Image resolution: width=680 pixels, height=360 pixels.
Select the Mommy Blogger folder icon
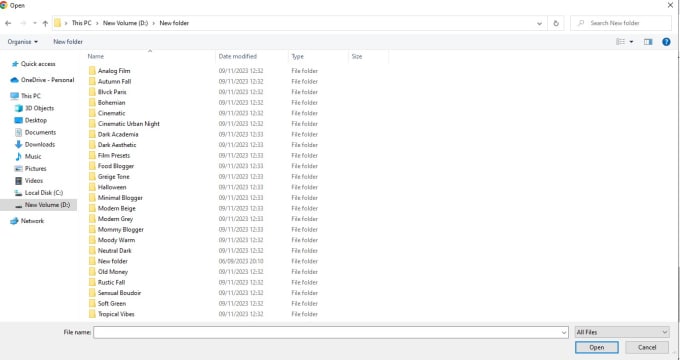click(92, 229)
